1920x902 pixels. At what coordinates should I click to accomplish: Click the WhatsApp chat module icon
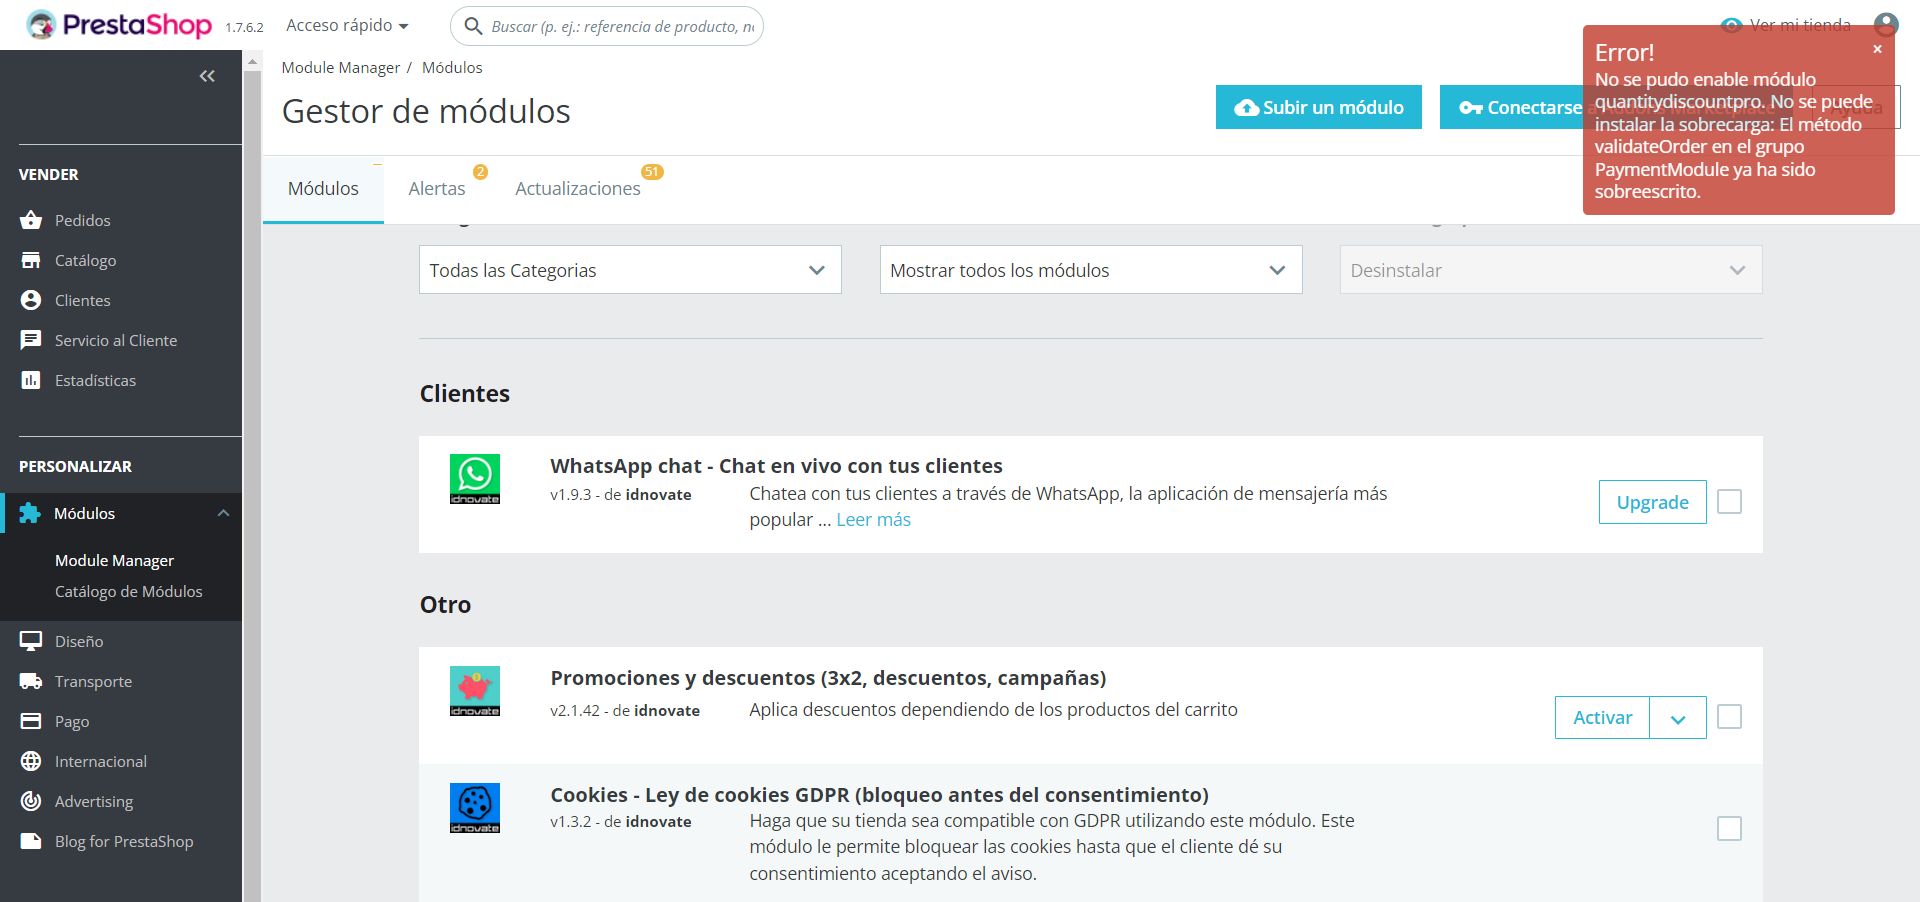(475, 479)
